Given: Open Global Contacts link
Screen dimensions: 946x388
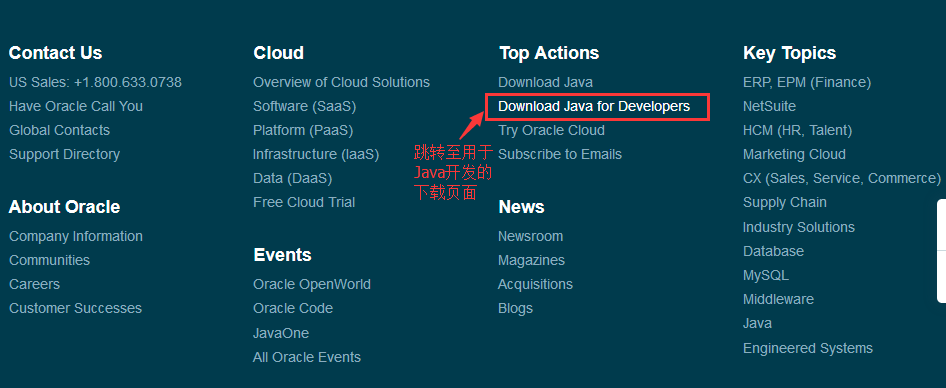Looking at the screenshot, I should click(x=59, y=130).
